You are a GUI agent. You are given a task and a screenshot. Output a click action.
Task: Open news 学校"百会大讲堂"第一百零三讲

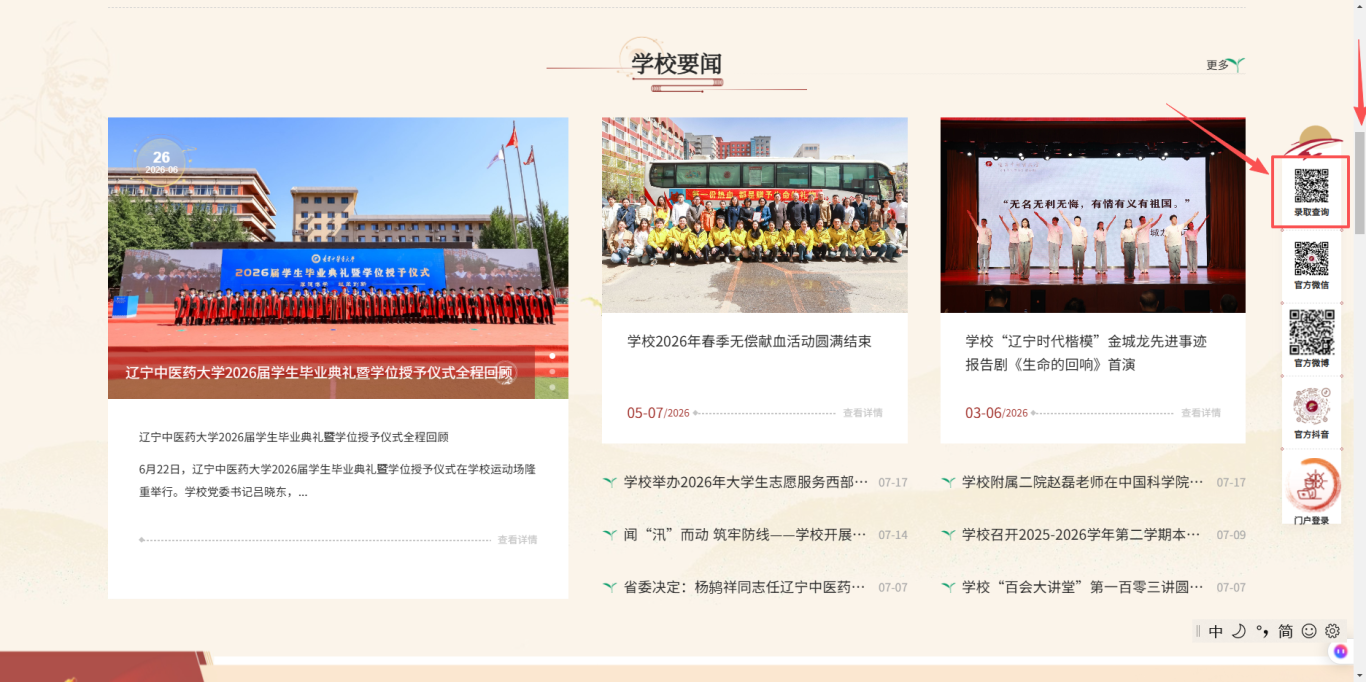click(x=1083, y=587)
